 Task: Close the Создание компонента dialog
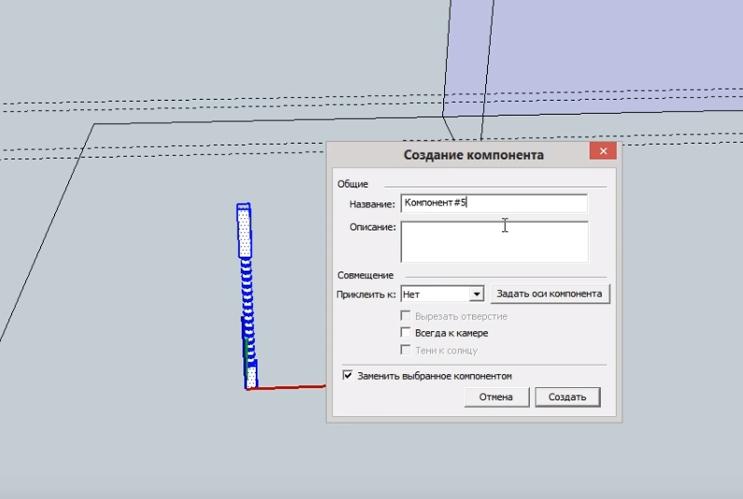(603, 152)
